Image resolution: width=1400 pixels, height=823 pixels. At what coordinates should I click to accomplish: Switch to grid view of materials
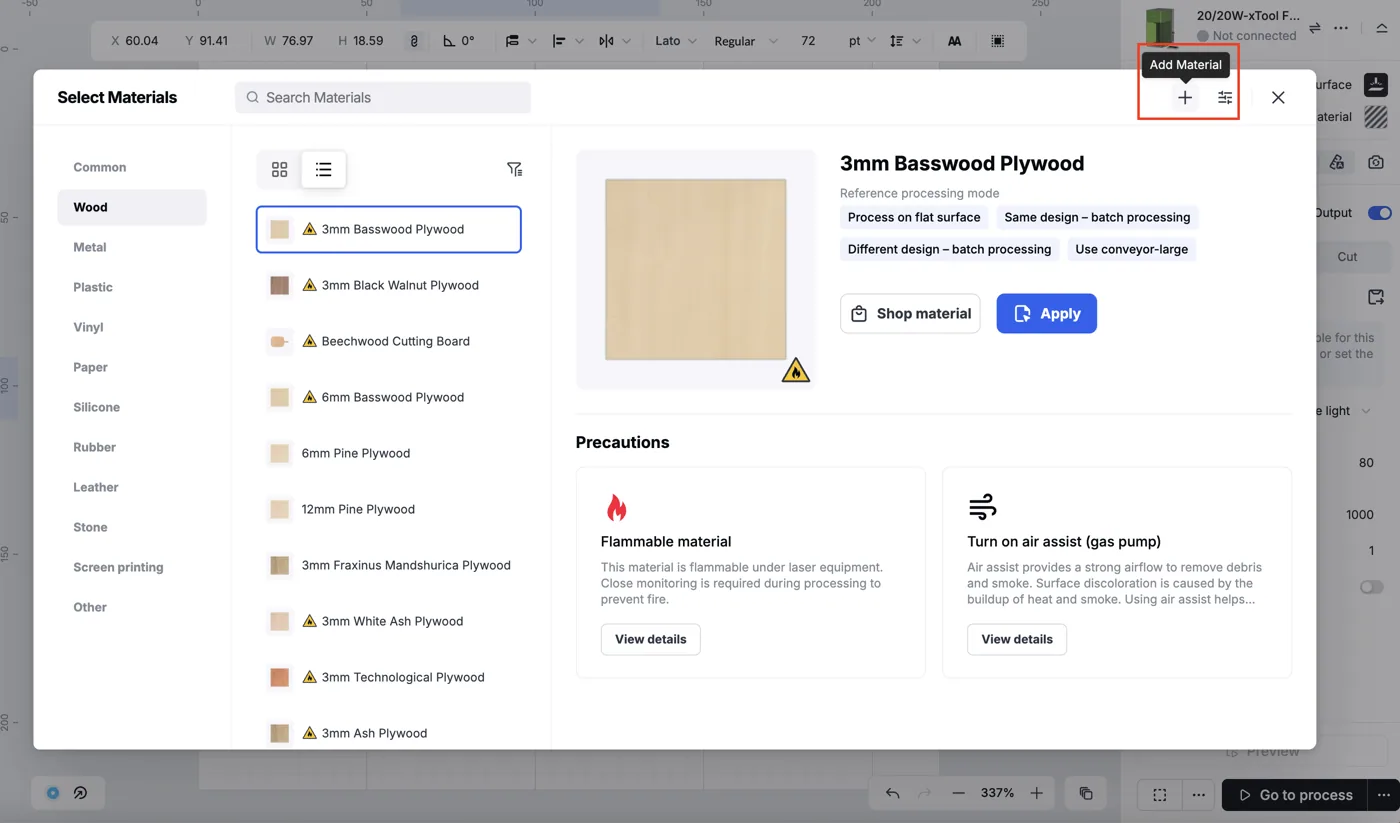pos(280,169)
